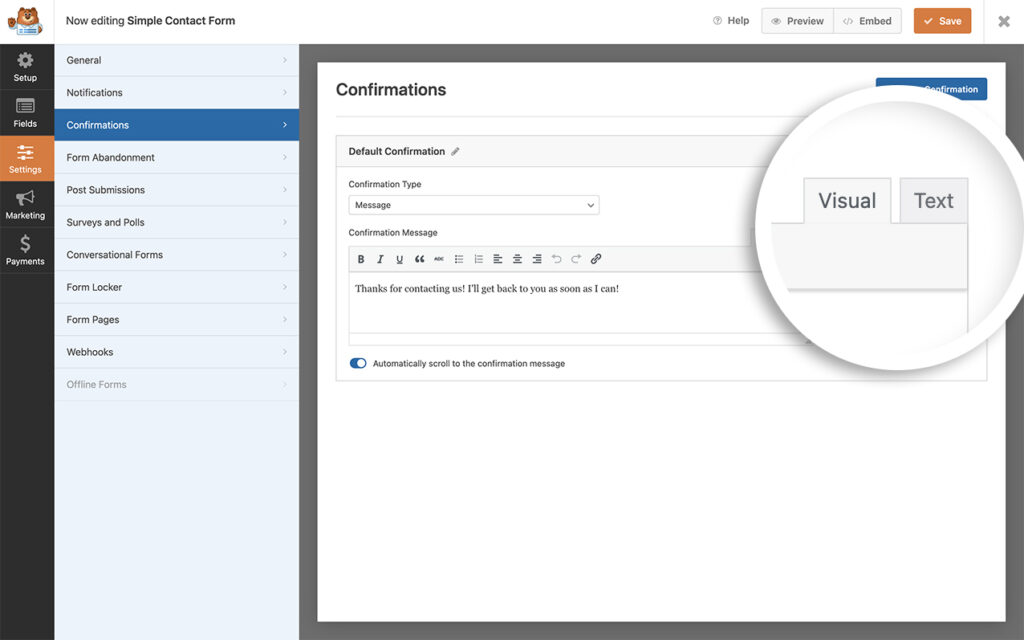Insert a blockquote in the message
The image size is (1024, 640).
[419, 258]
